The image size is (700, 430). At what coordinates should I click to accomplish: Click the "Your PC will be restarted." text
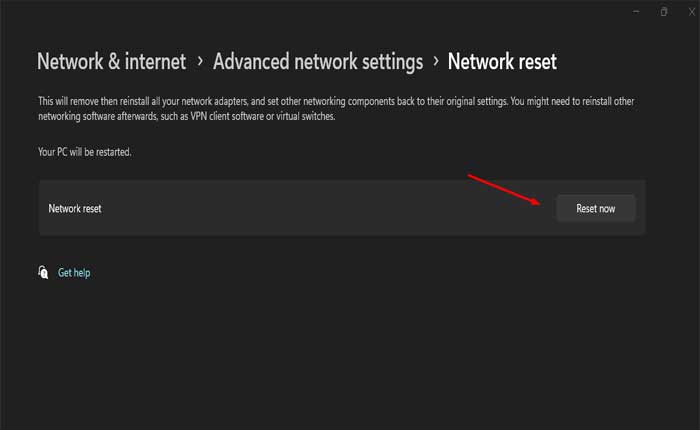pyautogui.click(x=84, y=152)
